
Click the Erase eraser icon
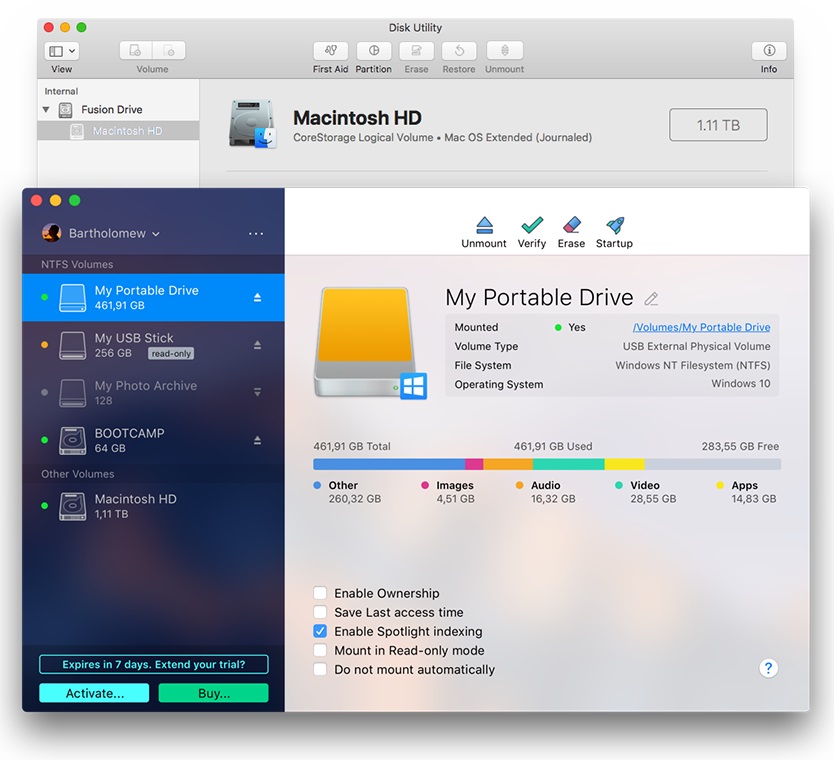(571, 226)
